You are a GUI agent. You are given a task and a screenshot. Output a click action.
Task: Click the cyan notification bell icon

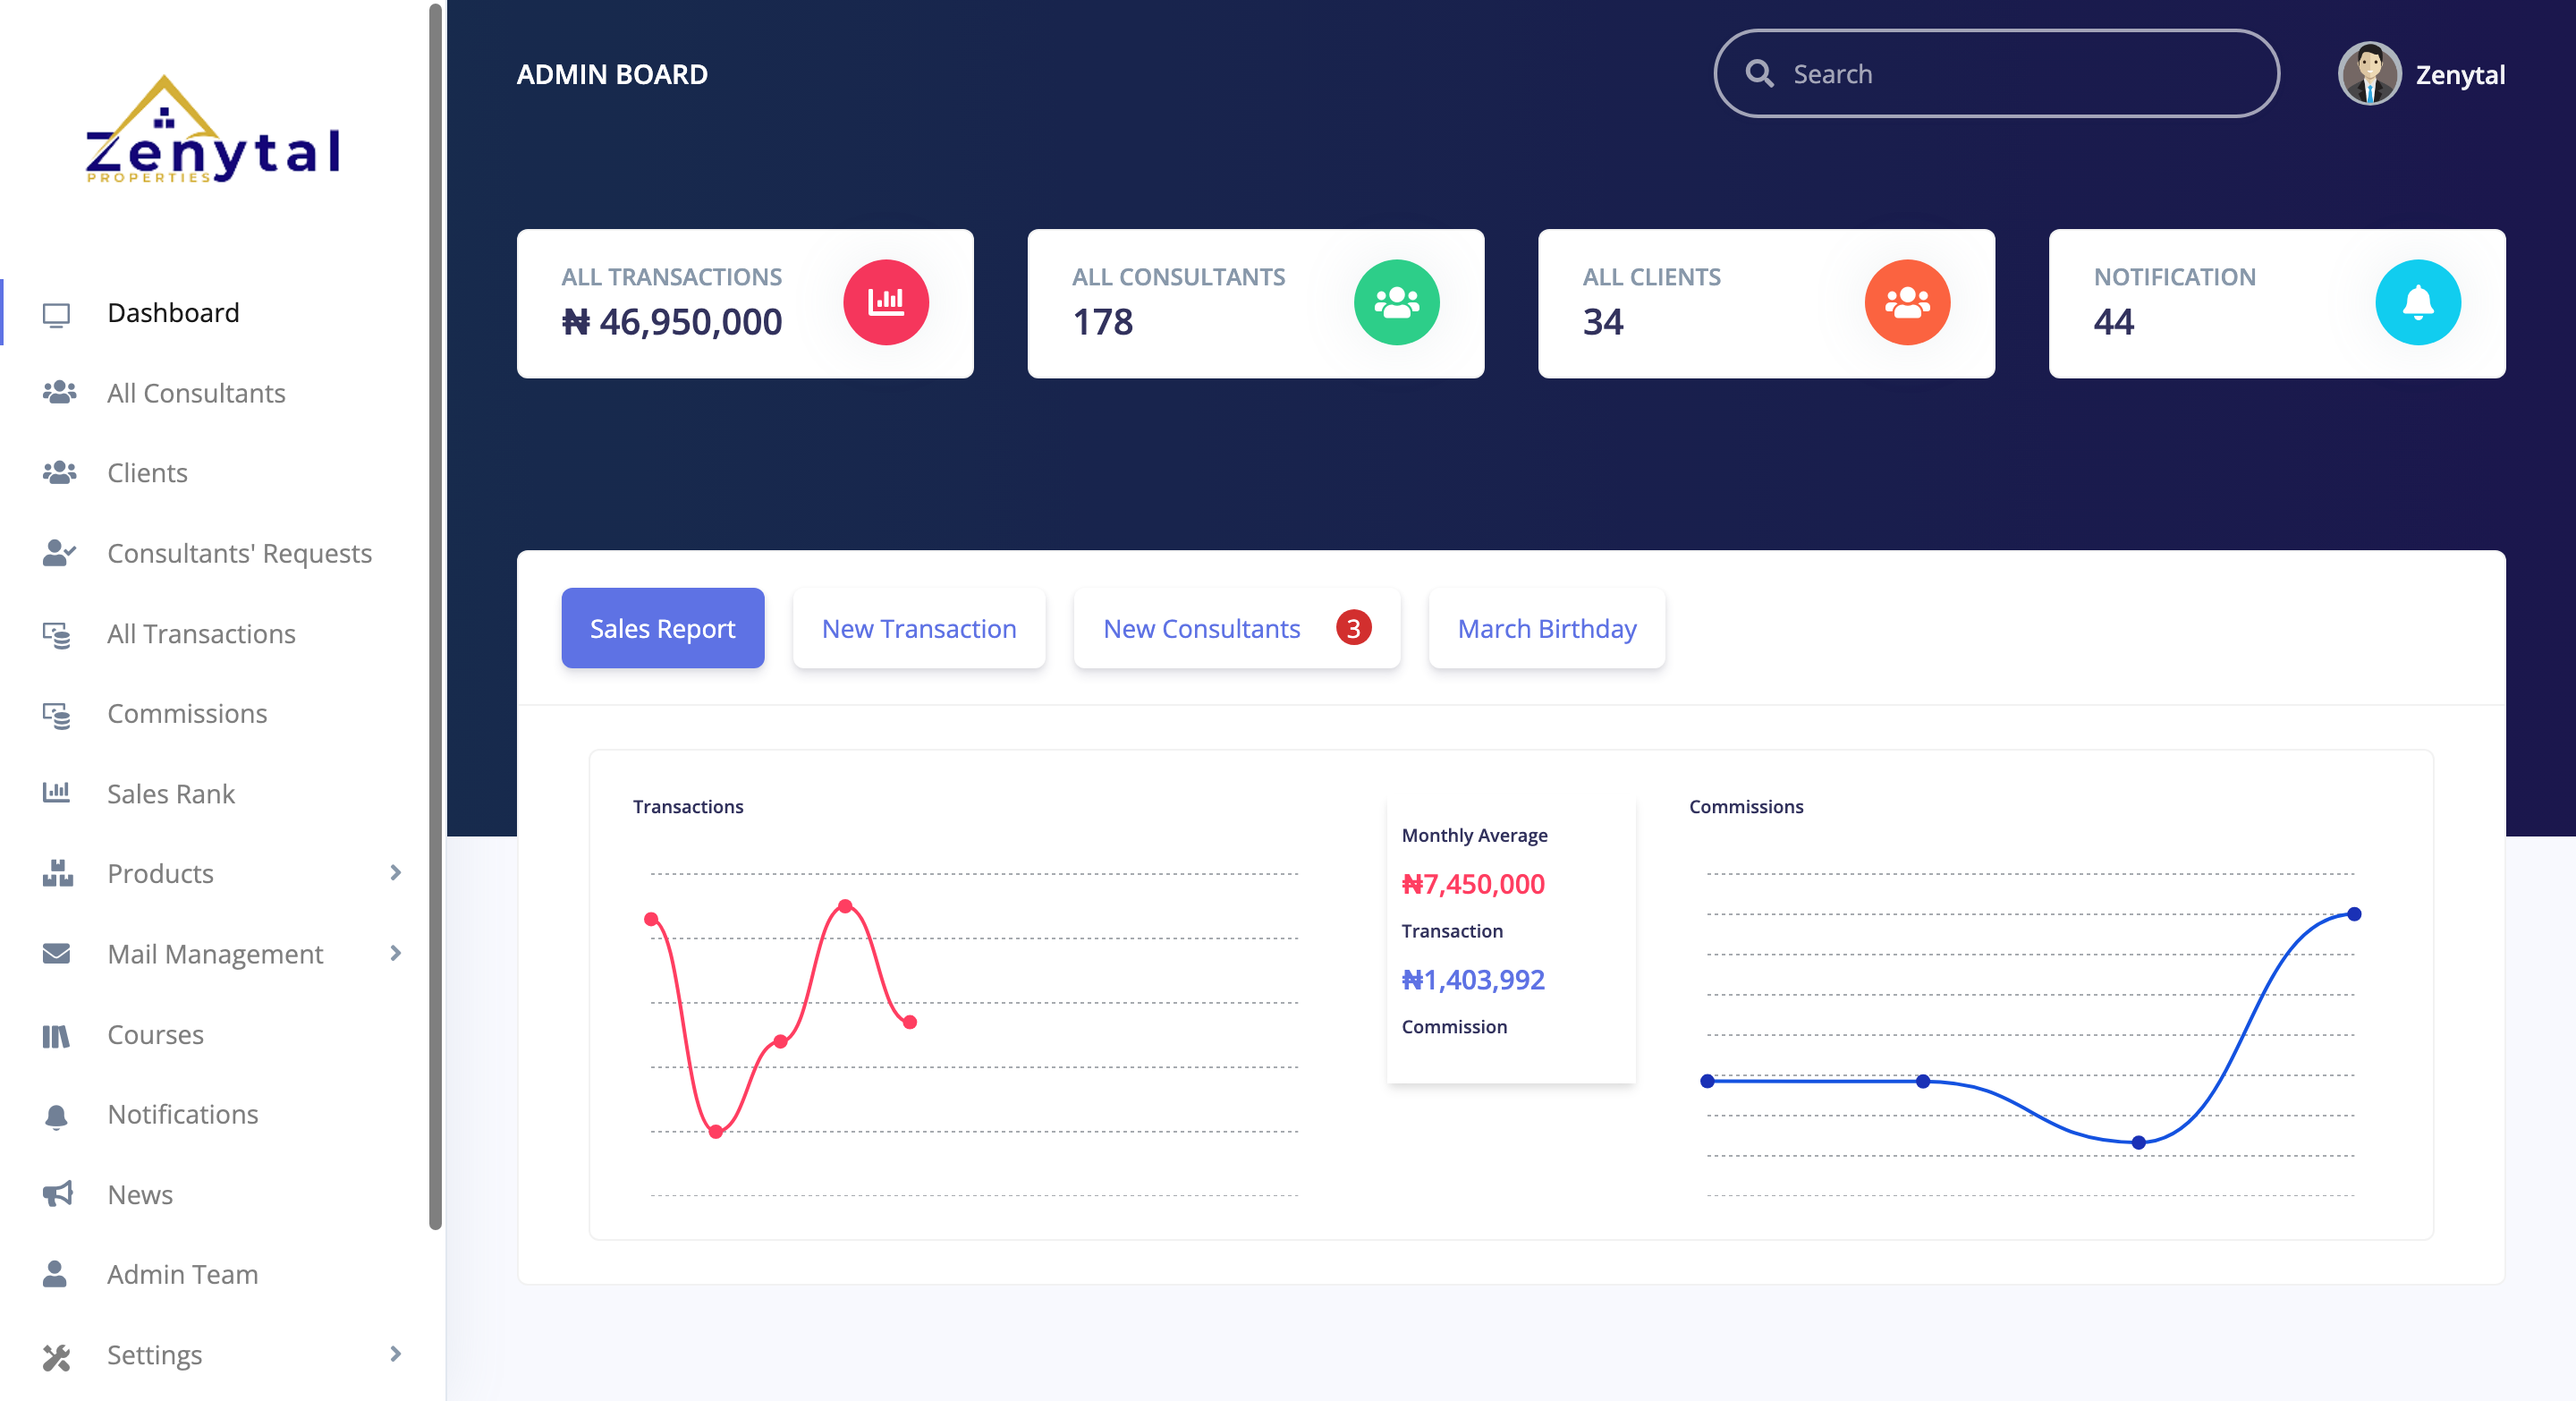coord(2417,302)
